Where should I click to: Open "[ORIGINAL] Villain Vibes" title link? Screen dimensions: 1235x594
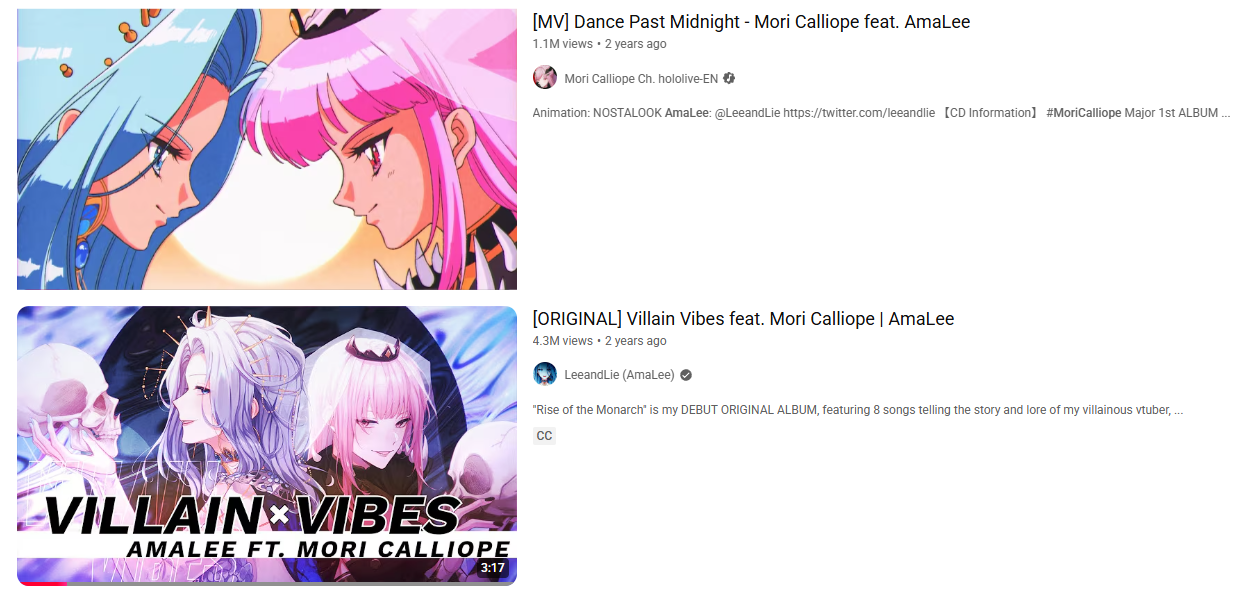point(743,319)
